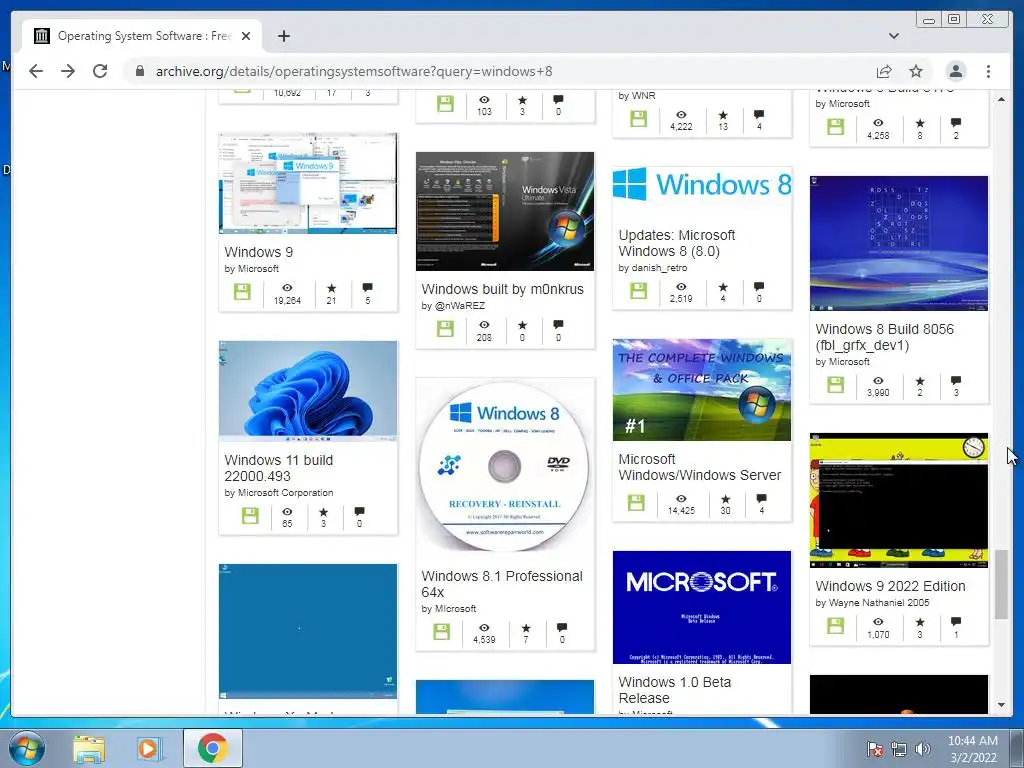1024x768 pixels.
Task: Open Windows Explorer from the taskbar
Action: [x=89, y=749]
